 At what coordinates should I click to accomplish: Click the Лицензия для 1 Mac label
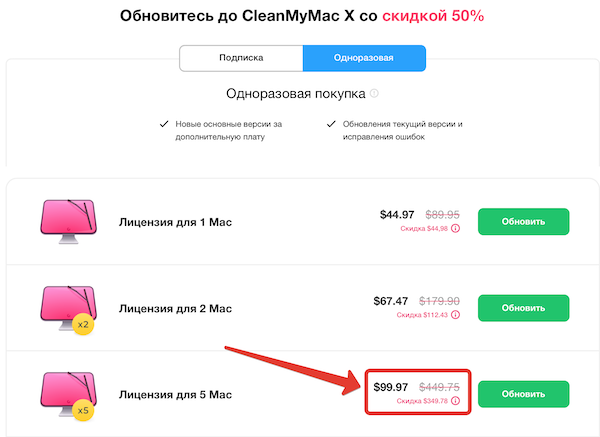point(175,222)
